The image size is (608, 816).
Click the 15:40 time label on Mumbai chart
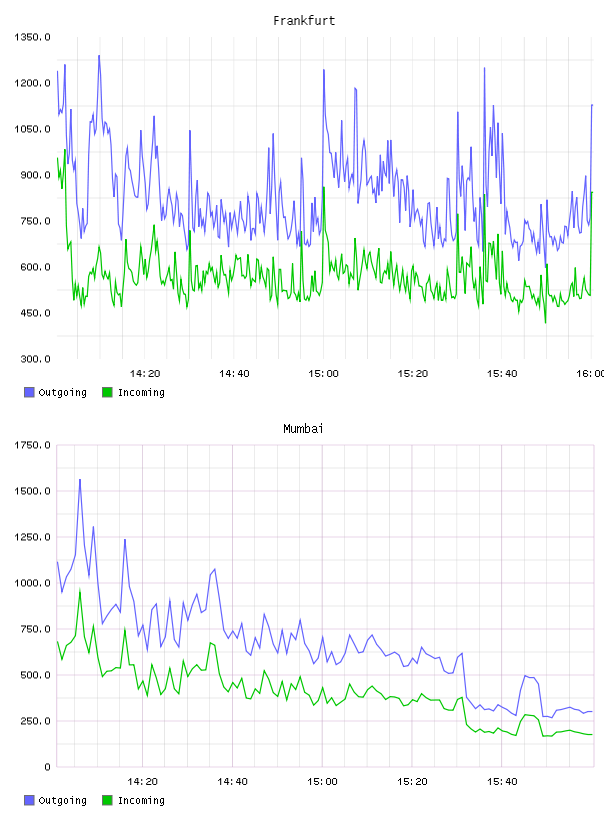[x=502, y=782]
